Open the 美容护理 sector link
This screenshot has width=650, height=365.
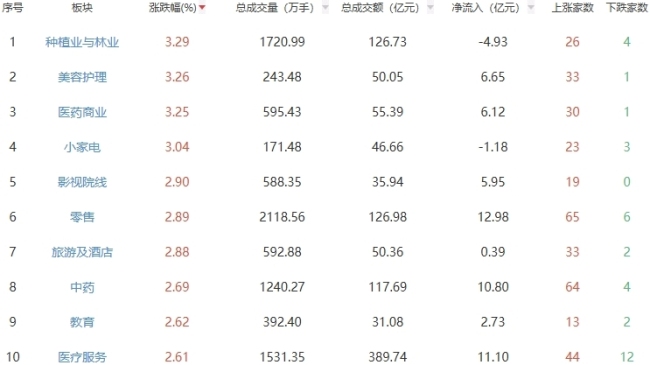[82, 77]
